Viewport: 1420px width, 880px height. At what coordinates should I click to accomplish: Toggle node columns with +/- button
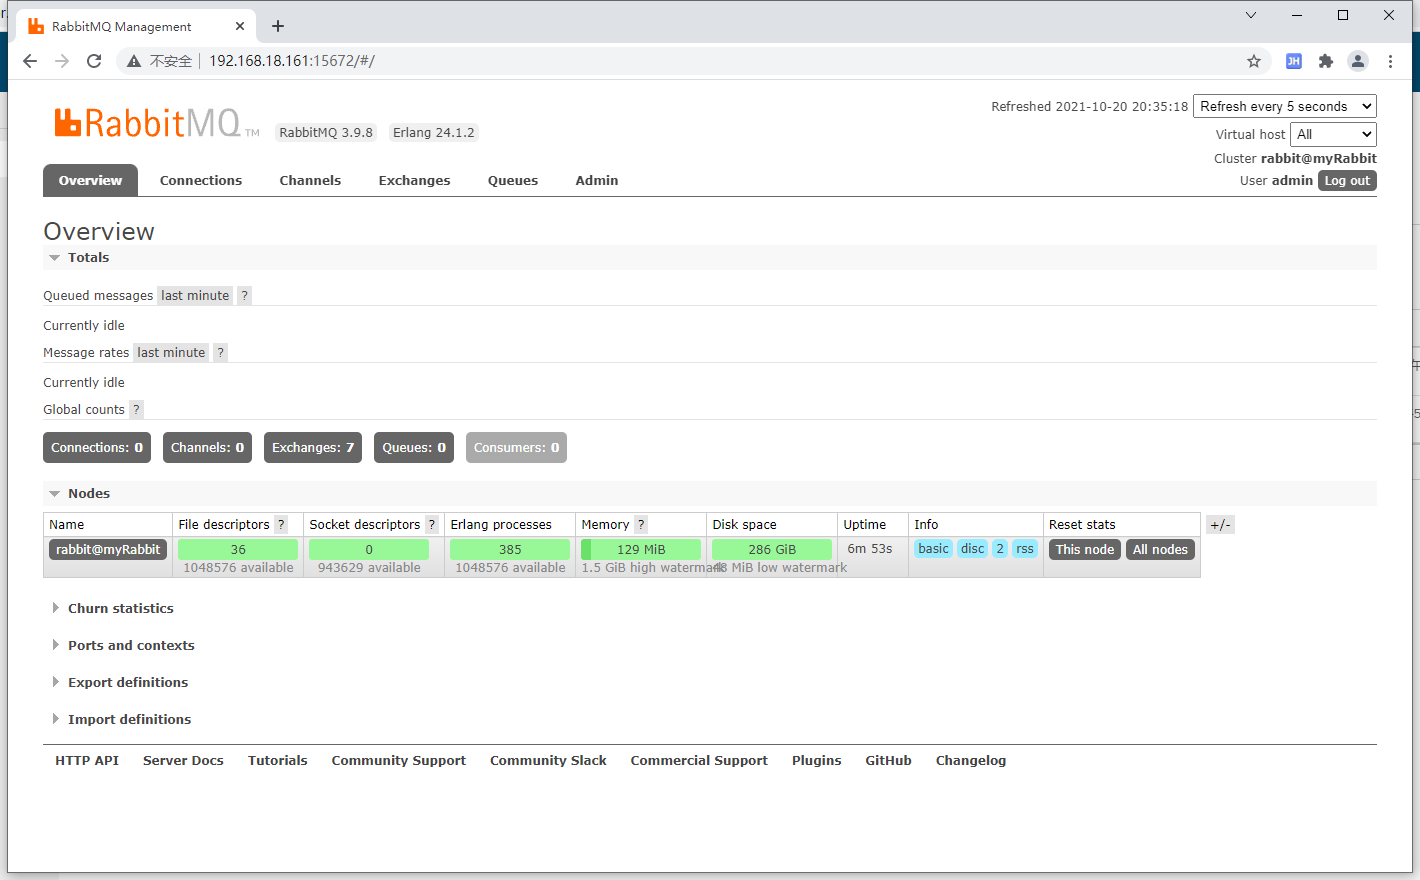click(1220, 525)
